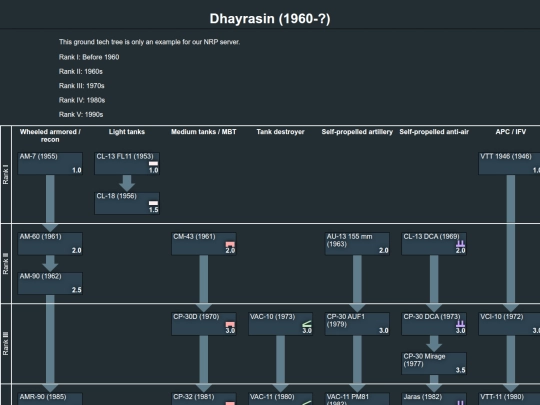Select the CL-13 FL11 (1953) card
The image size is (540, 405).
(x=127, y=164)
